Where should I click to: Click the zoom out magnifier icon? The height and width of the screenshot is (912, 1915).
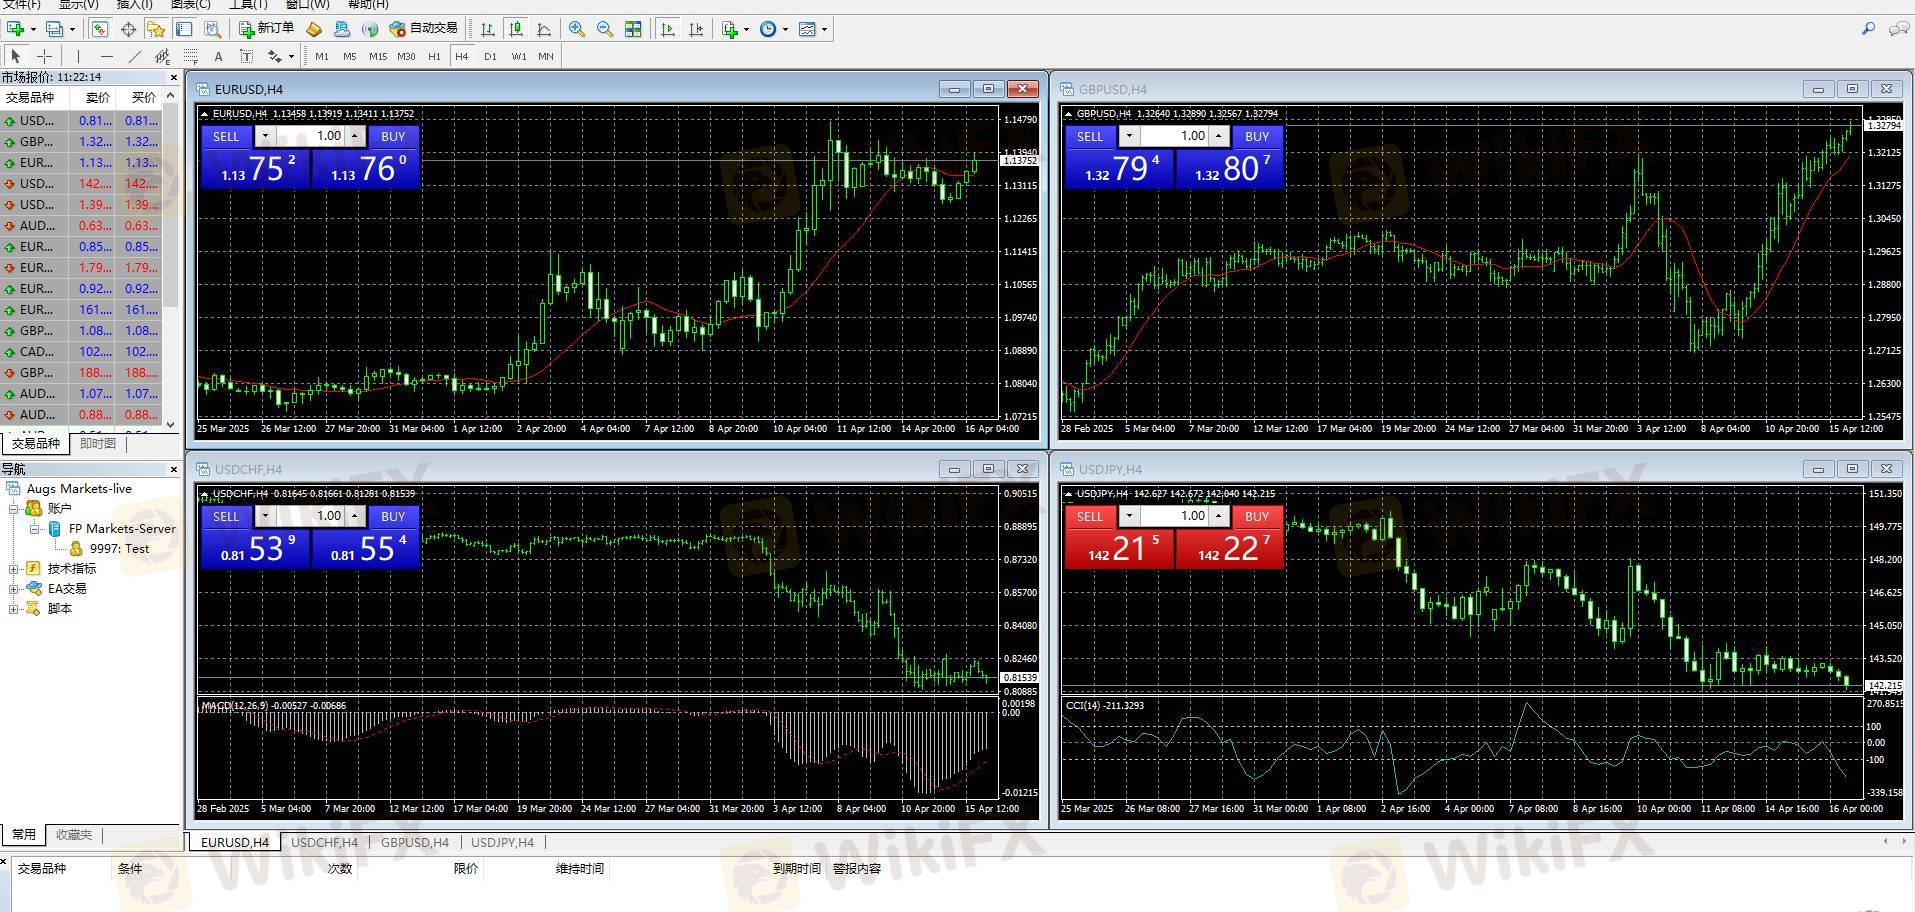point(605,29)
